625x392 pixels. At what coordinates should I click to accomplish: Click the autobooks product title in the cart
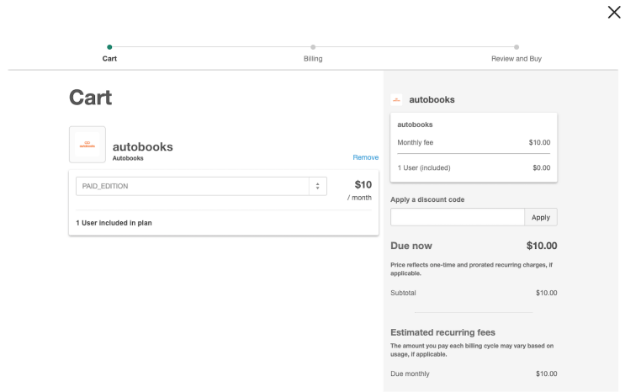(x=143, y=147)
